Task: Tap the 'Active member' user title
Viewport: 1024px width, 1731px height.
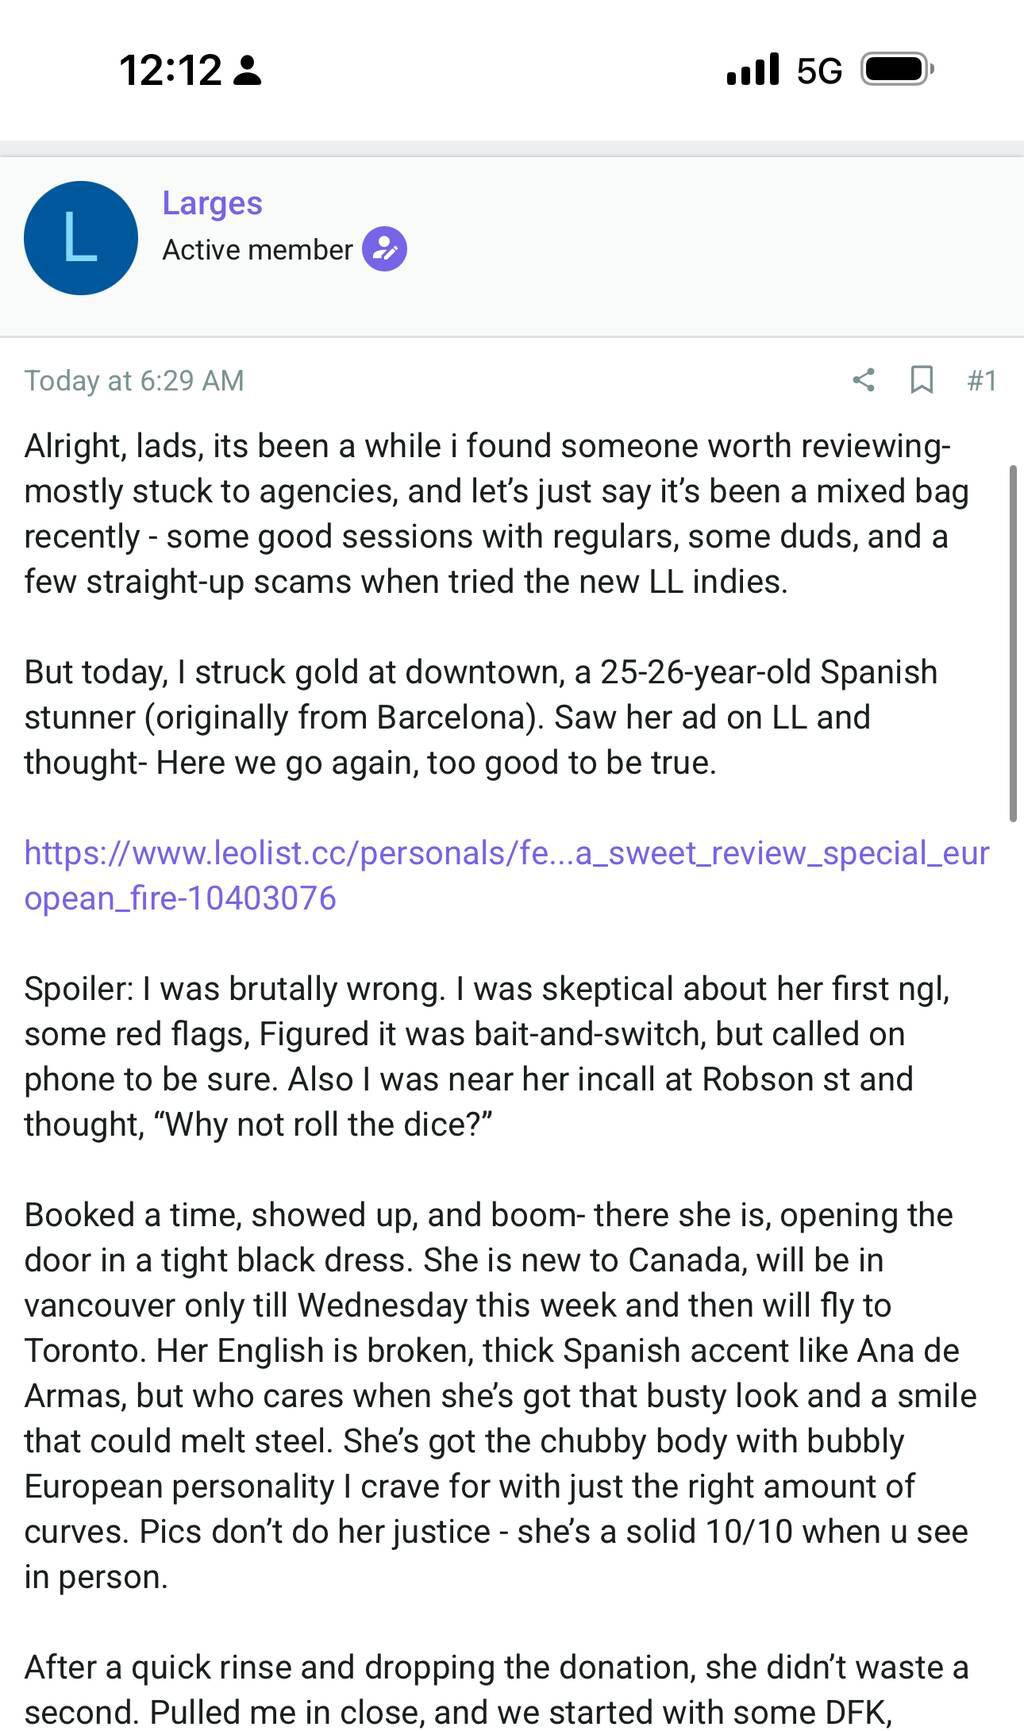Action: pyautogui.click(x=257, y=249)
